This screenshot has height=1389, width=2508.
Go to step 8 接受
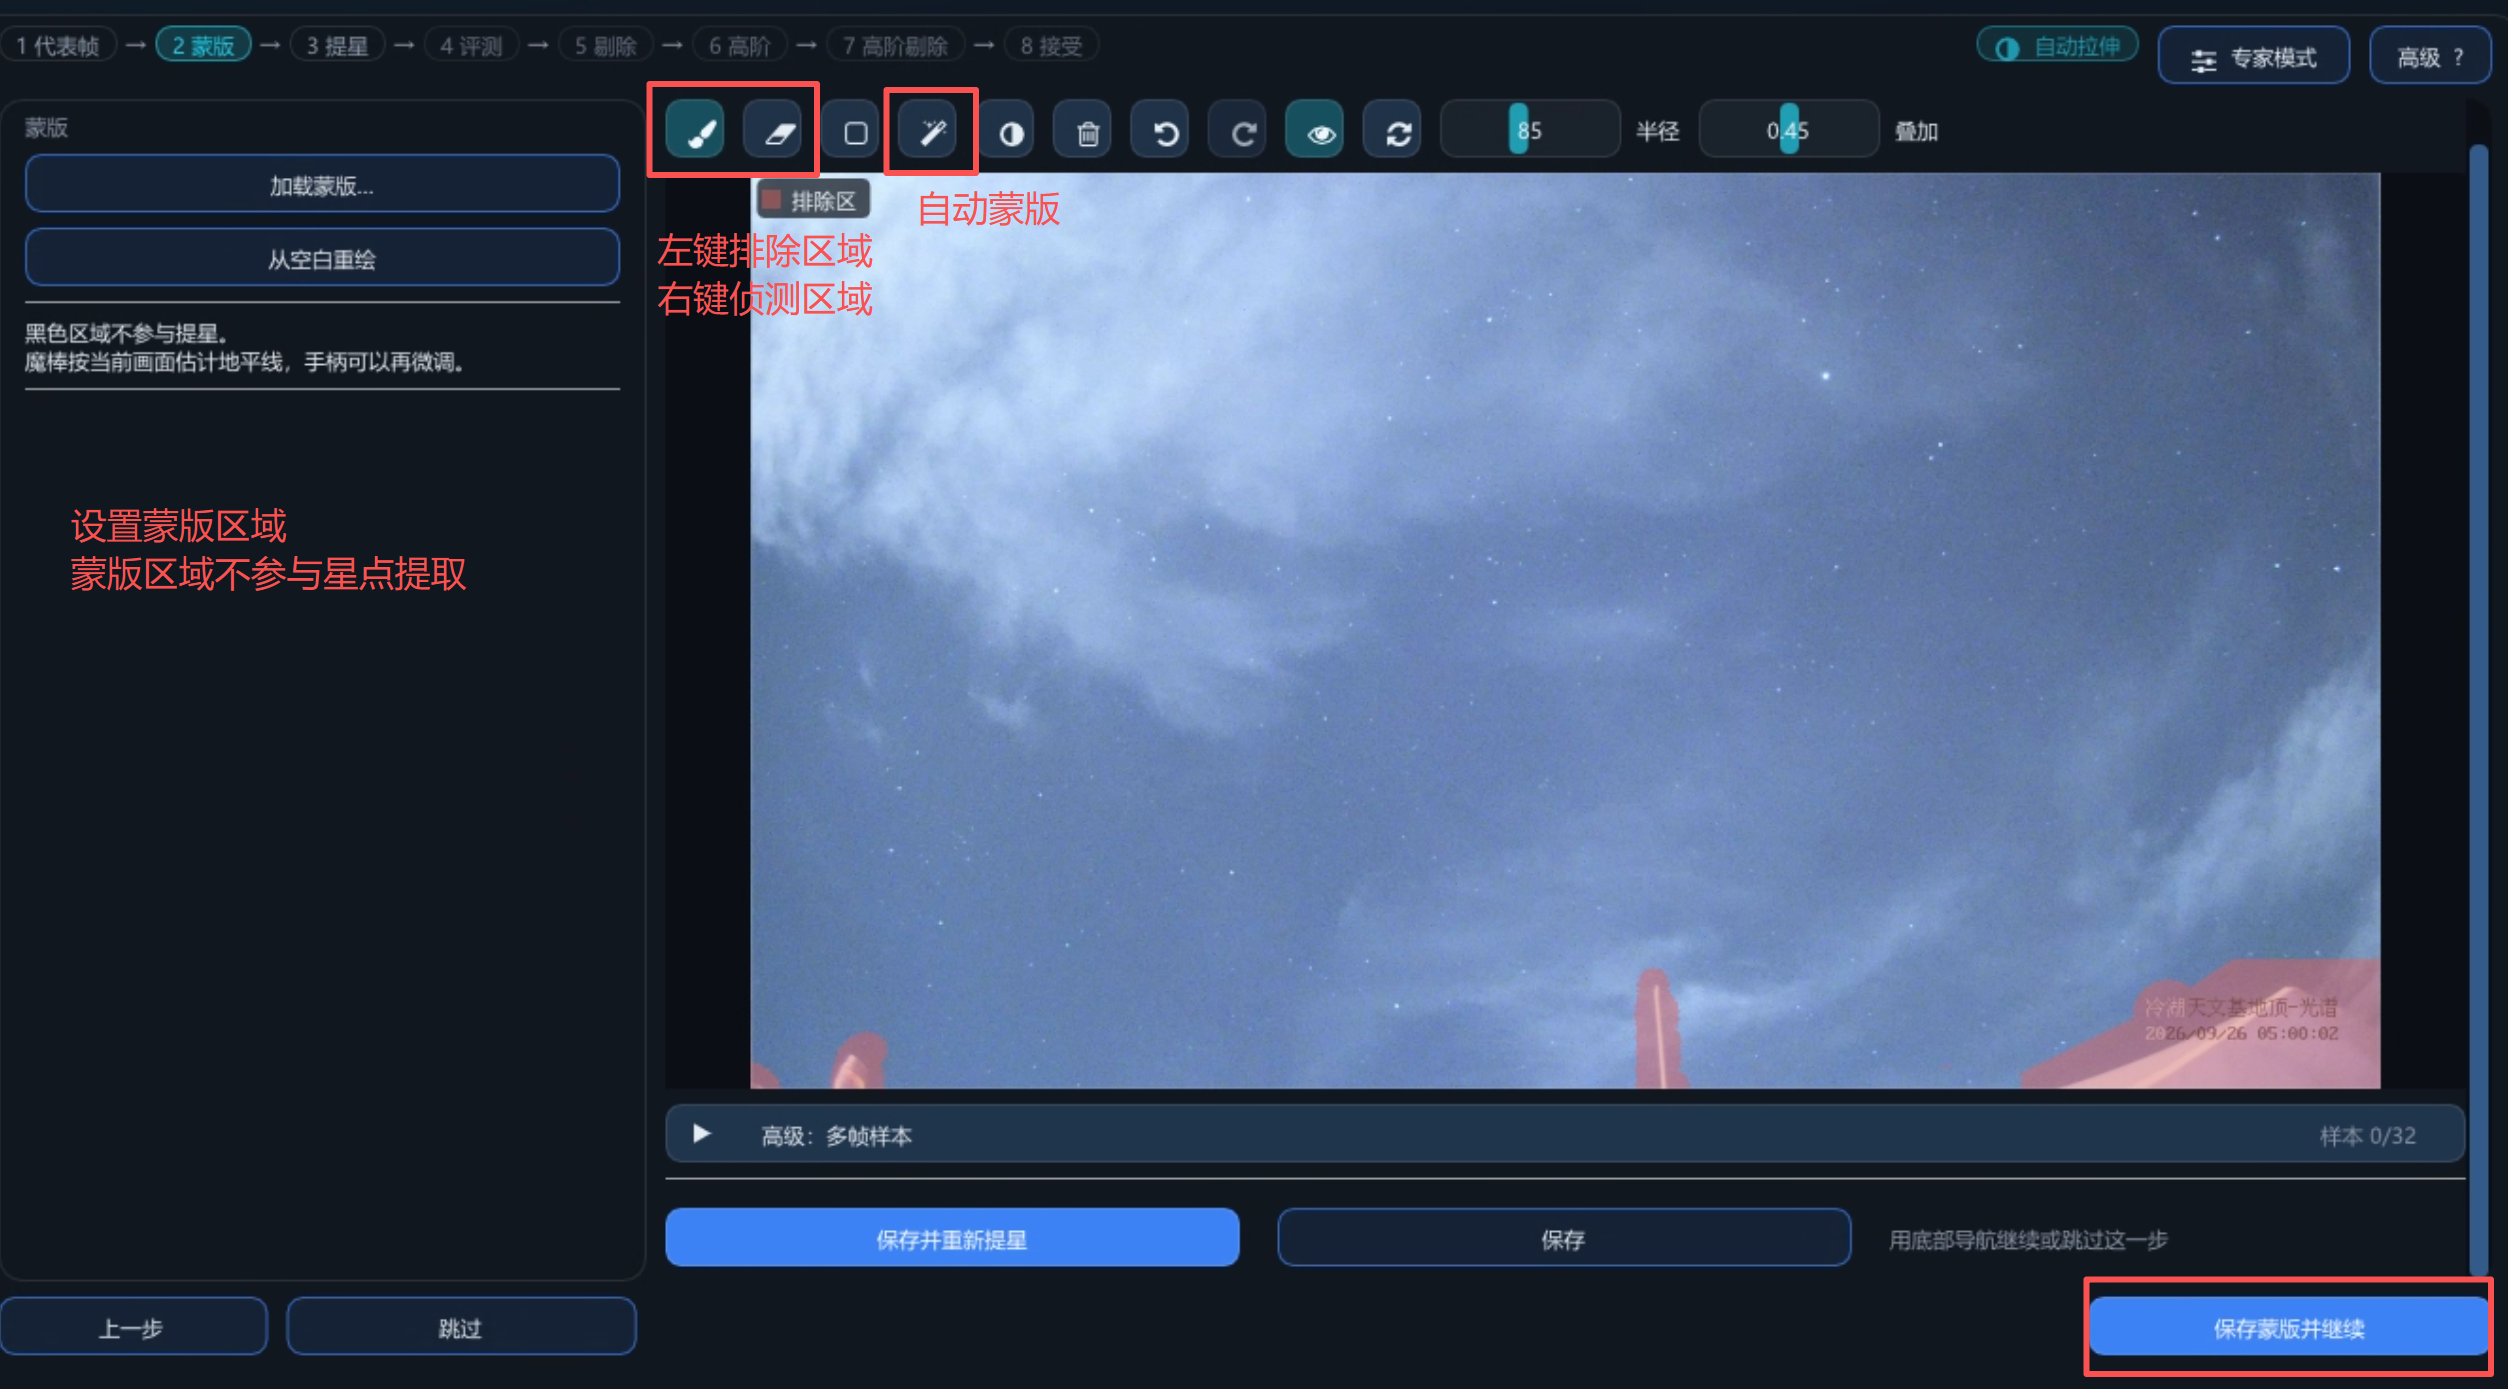(1051, 46)
